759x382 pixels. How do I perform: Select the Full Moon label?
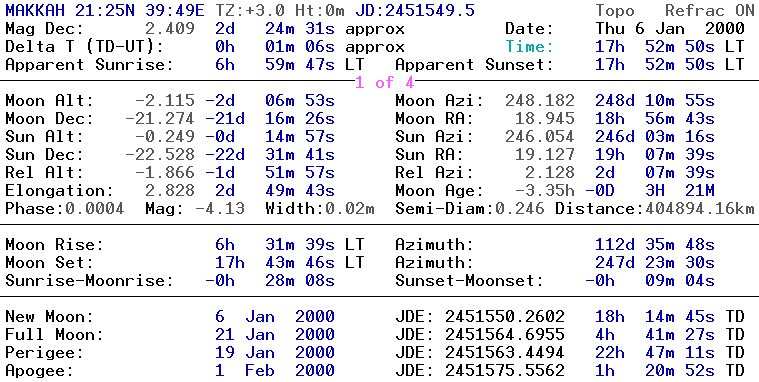click(55, 335)
